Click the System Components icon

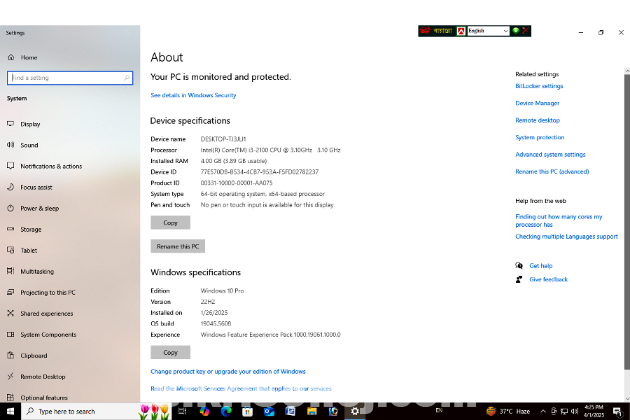pyautogui.click(x=10, y=334)
